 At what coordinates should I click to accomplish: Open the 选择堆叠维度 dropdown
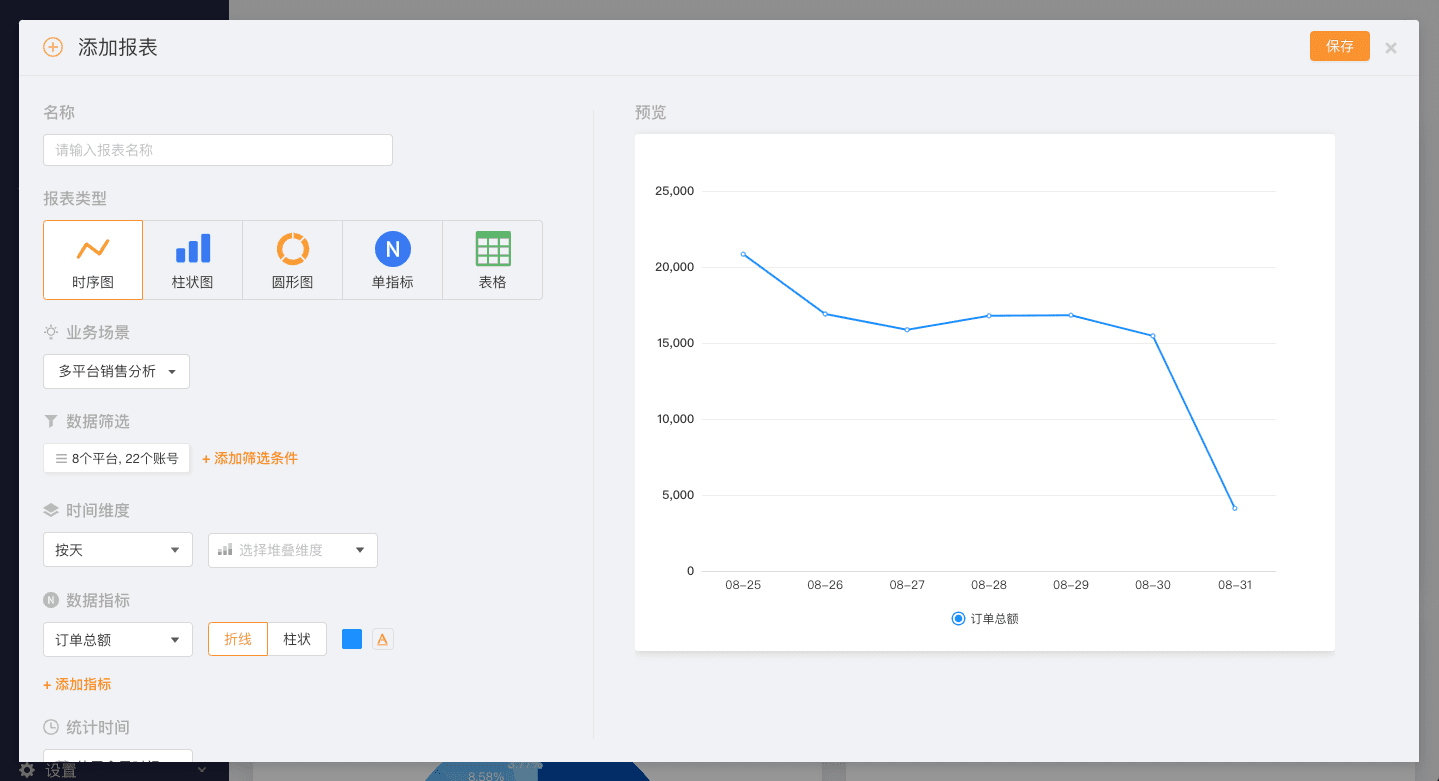(292, 550)
